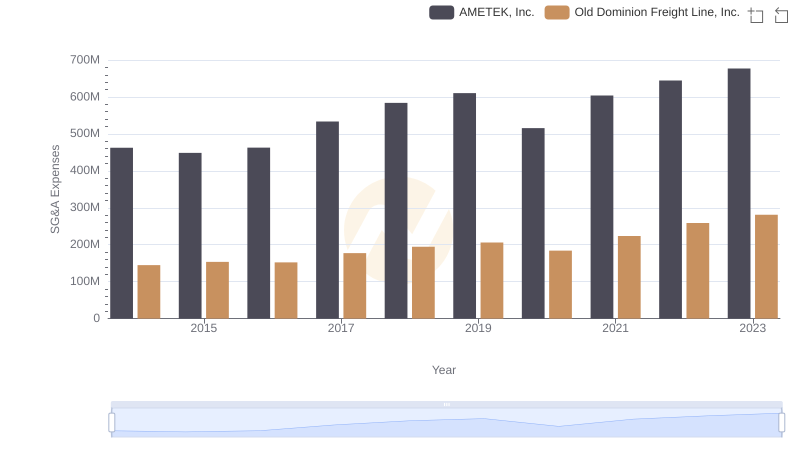Click the AMETEK bar for 2020

[x=533, y=223]
